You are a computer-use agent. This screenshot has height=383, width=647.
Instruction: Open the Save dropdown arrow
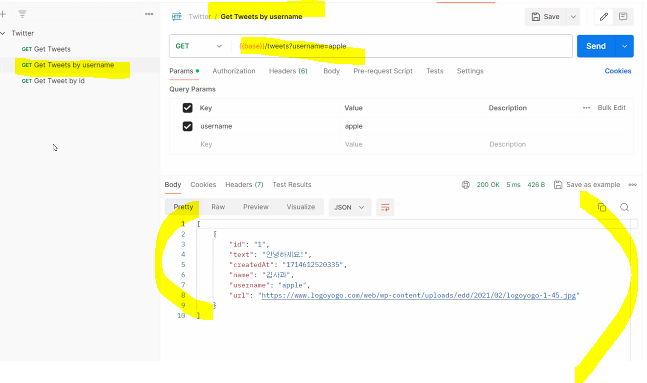[573, 17]
